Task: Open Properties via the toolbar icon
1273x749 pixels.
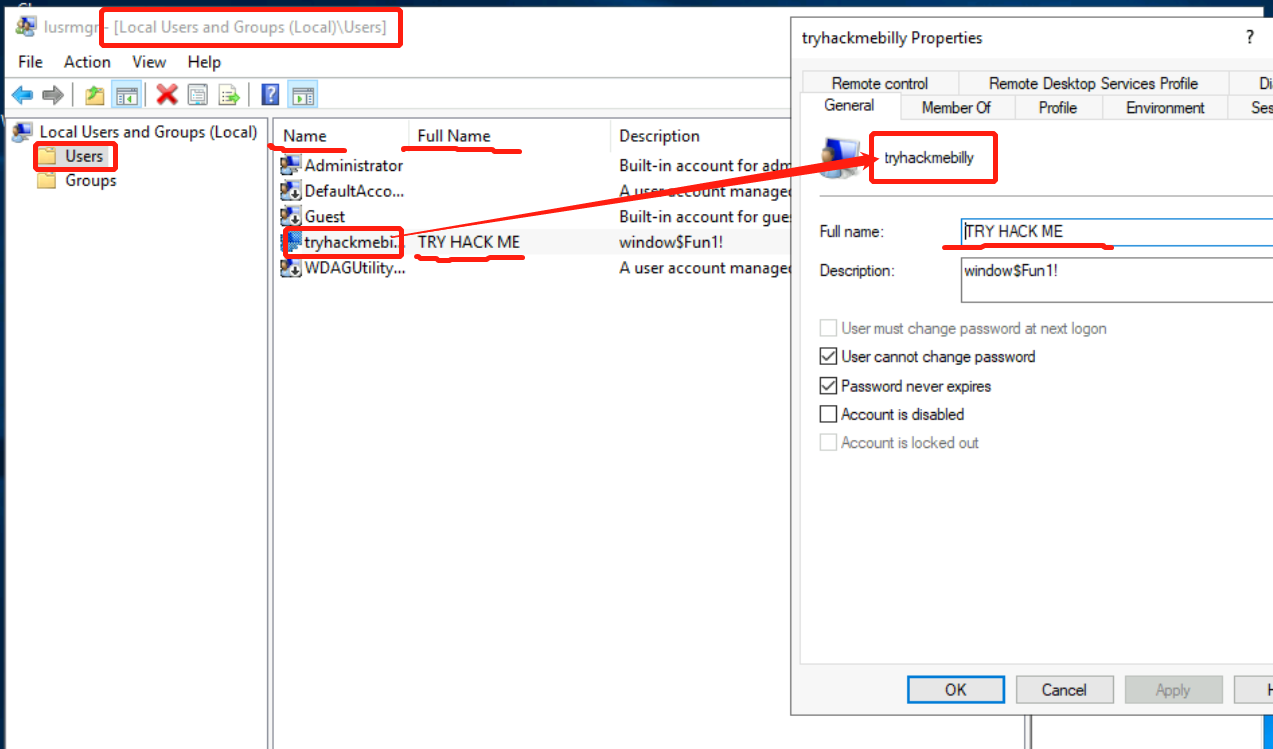Action: [x=198, y=95]
